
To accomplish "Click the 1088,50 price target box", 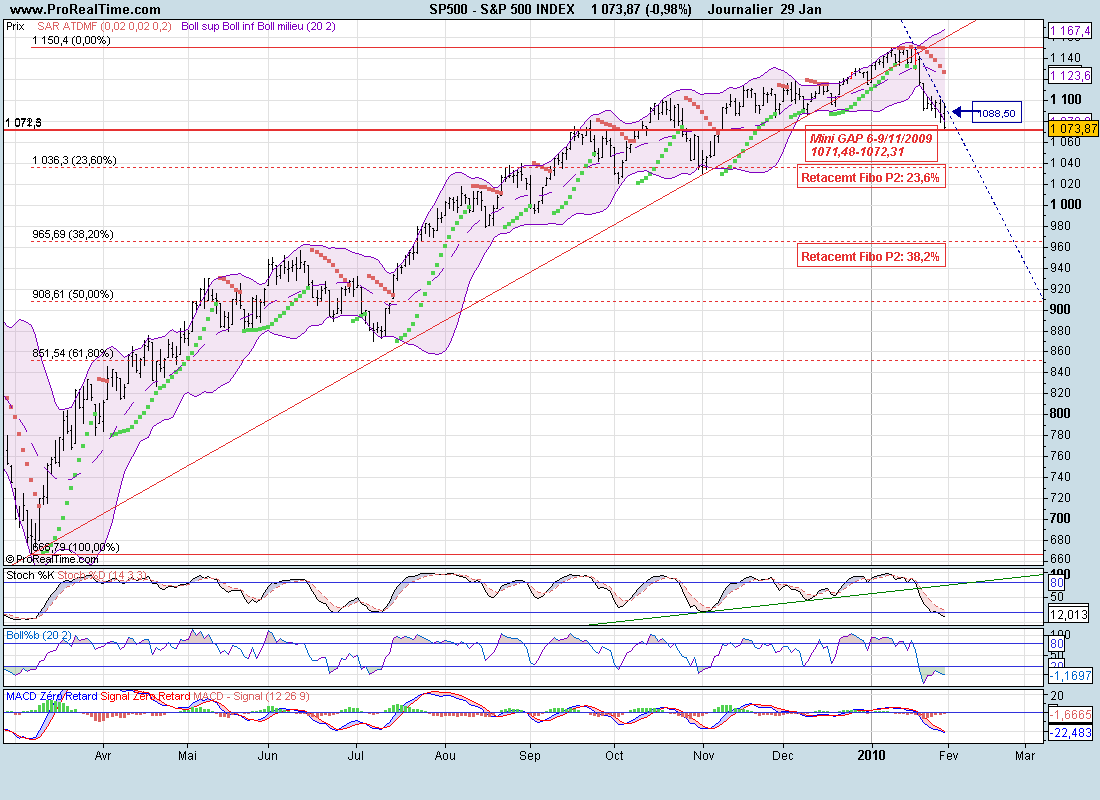I will 996,113.
